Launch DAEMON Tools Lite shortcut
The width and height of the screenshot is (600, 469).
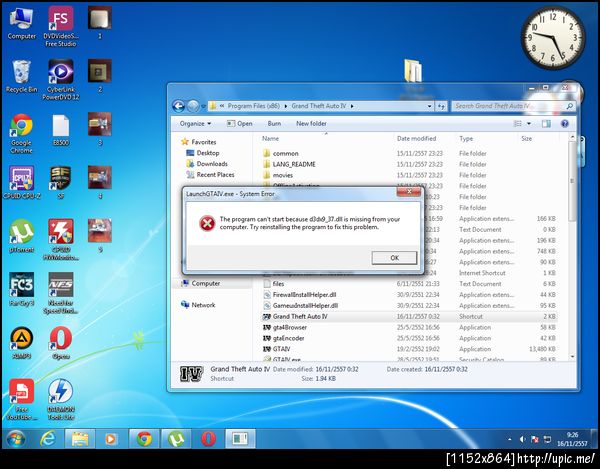click(60, 399)
